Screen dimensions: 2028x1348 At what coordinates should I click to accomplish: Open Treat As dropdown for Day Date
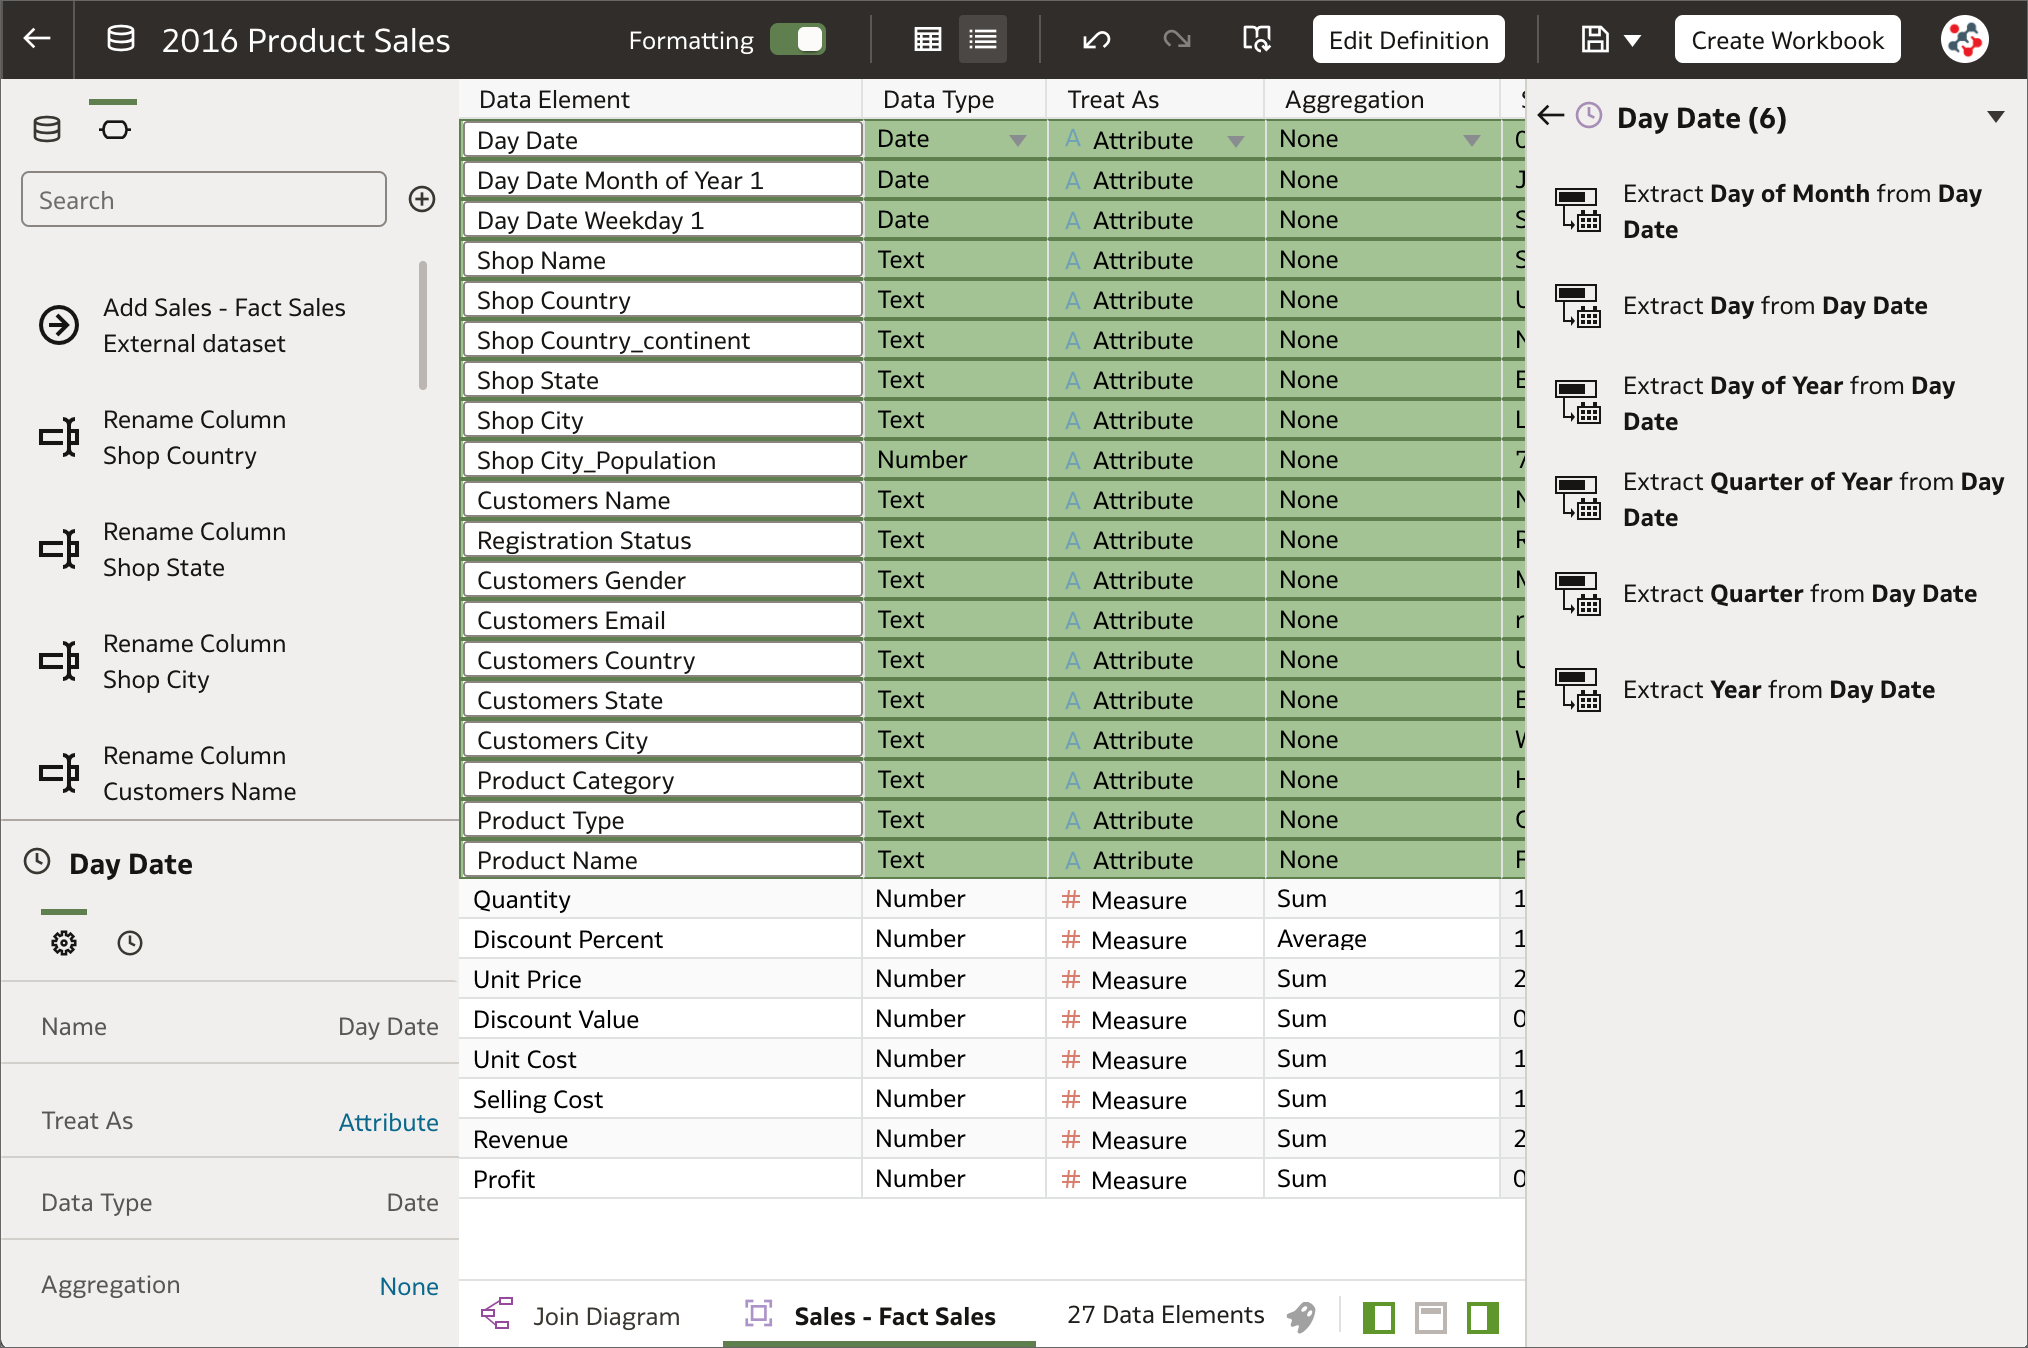pyautogui.click(x=1238, y=140)
